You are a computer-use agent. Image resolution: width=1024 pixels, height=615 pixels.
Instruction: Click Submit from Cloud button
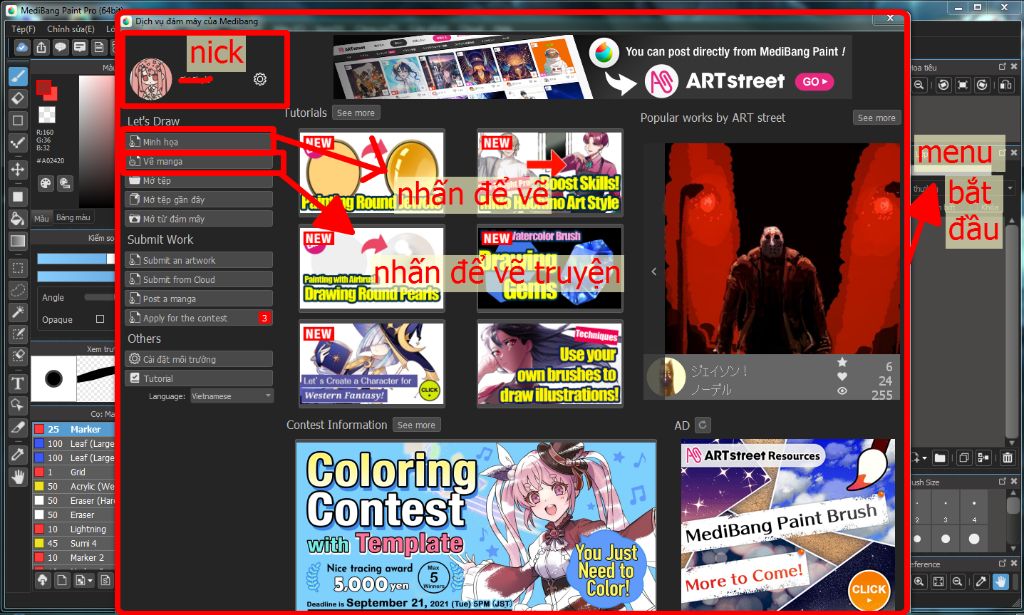click(199, 279)
